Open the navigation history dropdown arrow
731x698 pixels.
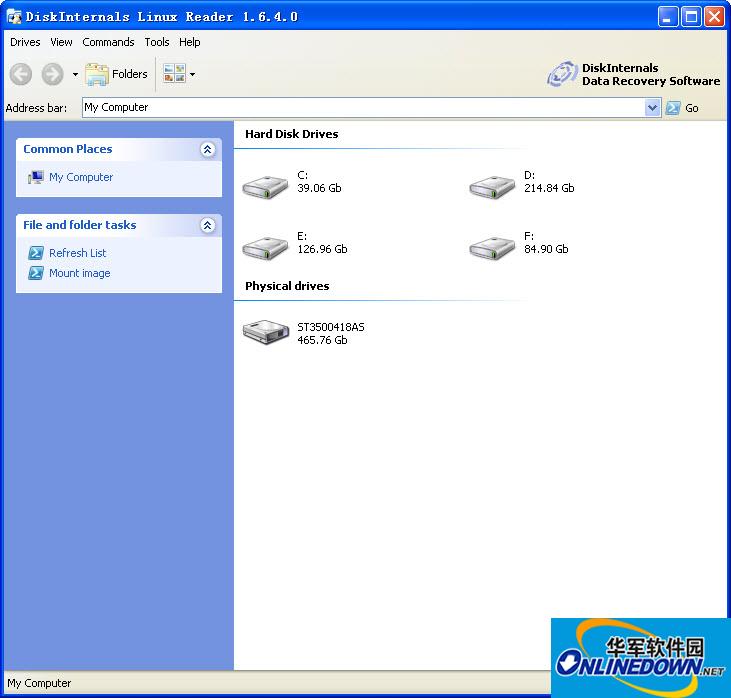pos(75,74)
